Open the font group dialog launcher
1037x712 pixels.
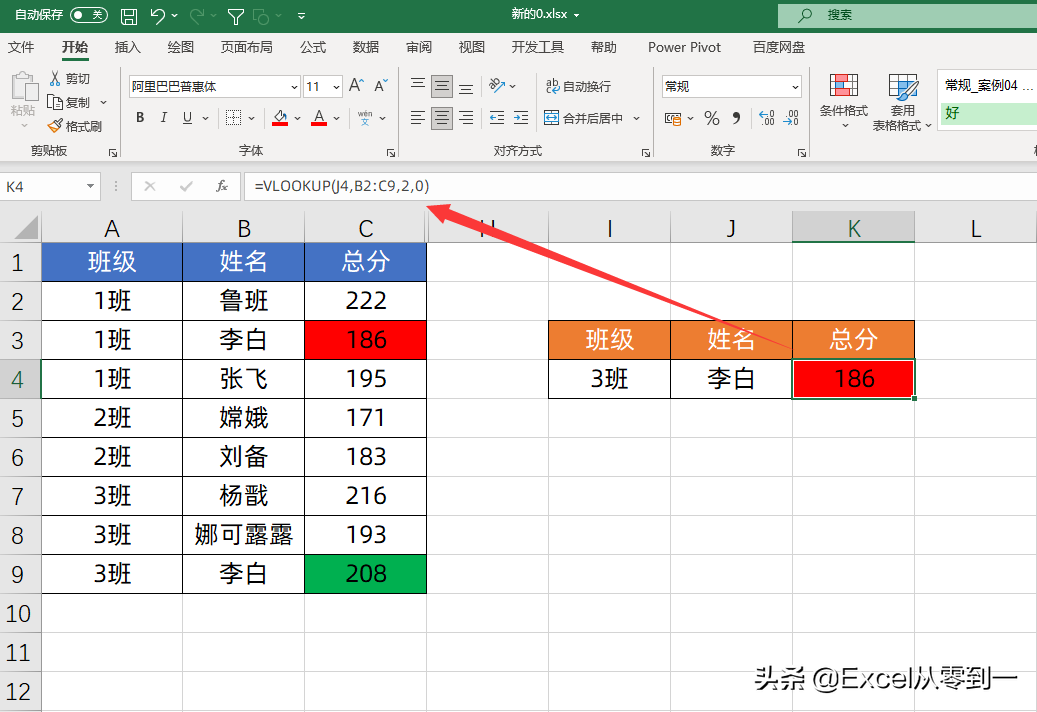tap(391, 153)
